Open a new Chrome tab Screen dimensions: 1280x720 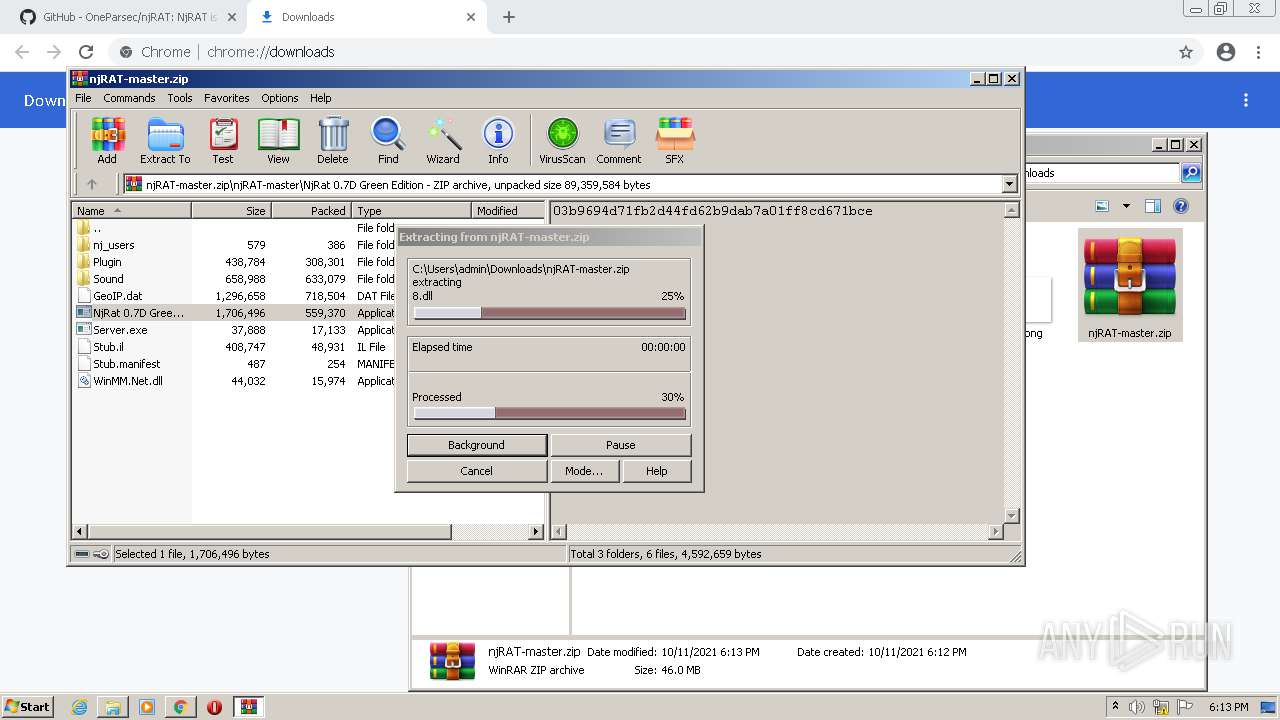click(508, 17)
